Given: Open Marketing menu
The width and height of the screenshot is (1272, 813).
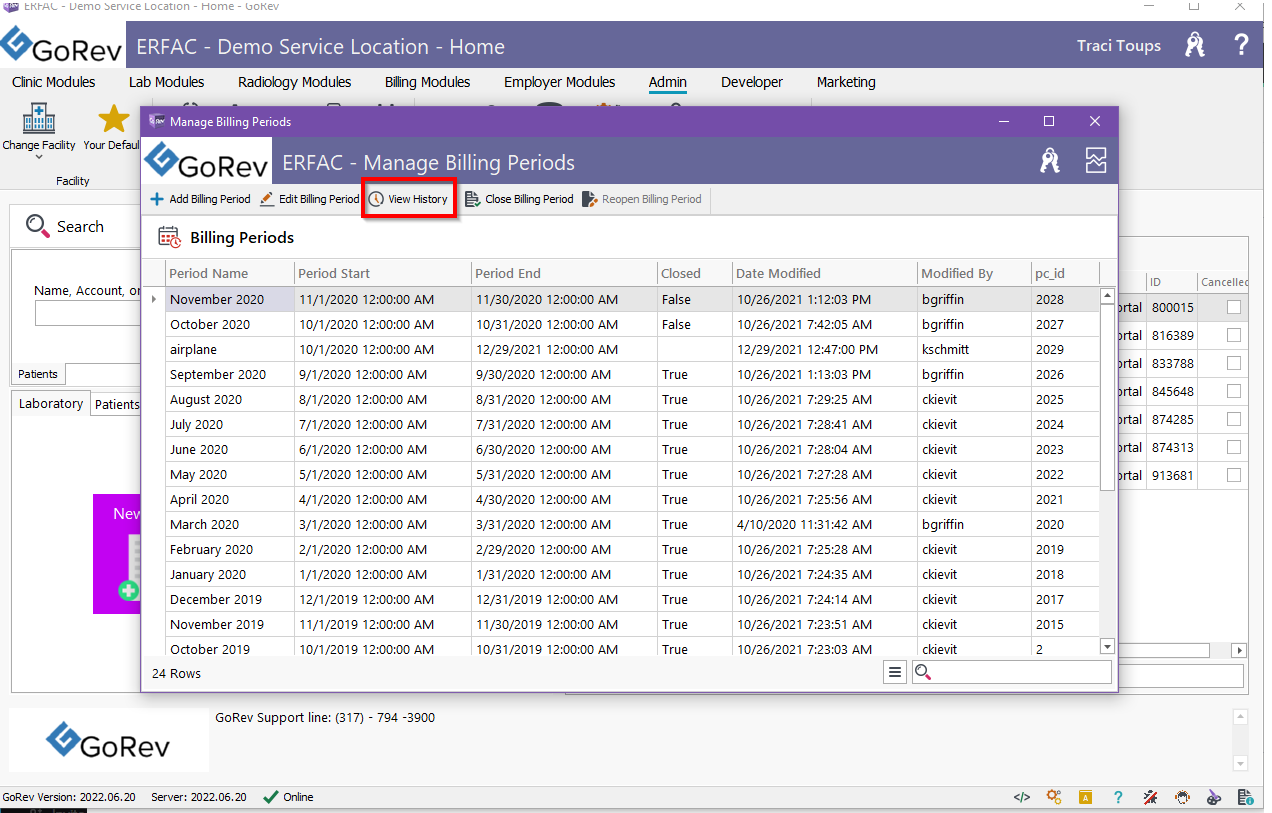Looking at the screenshot, I should coord(846,82).
